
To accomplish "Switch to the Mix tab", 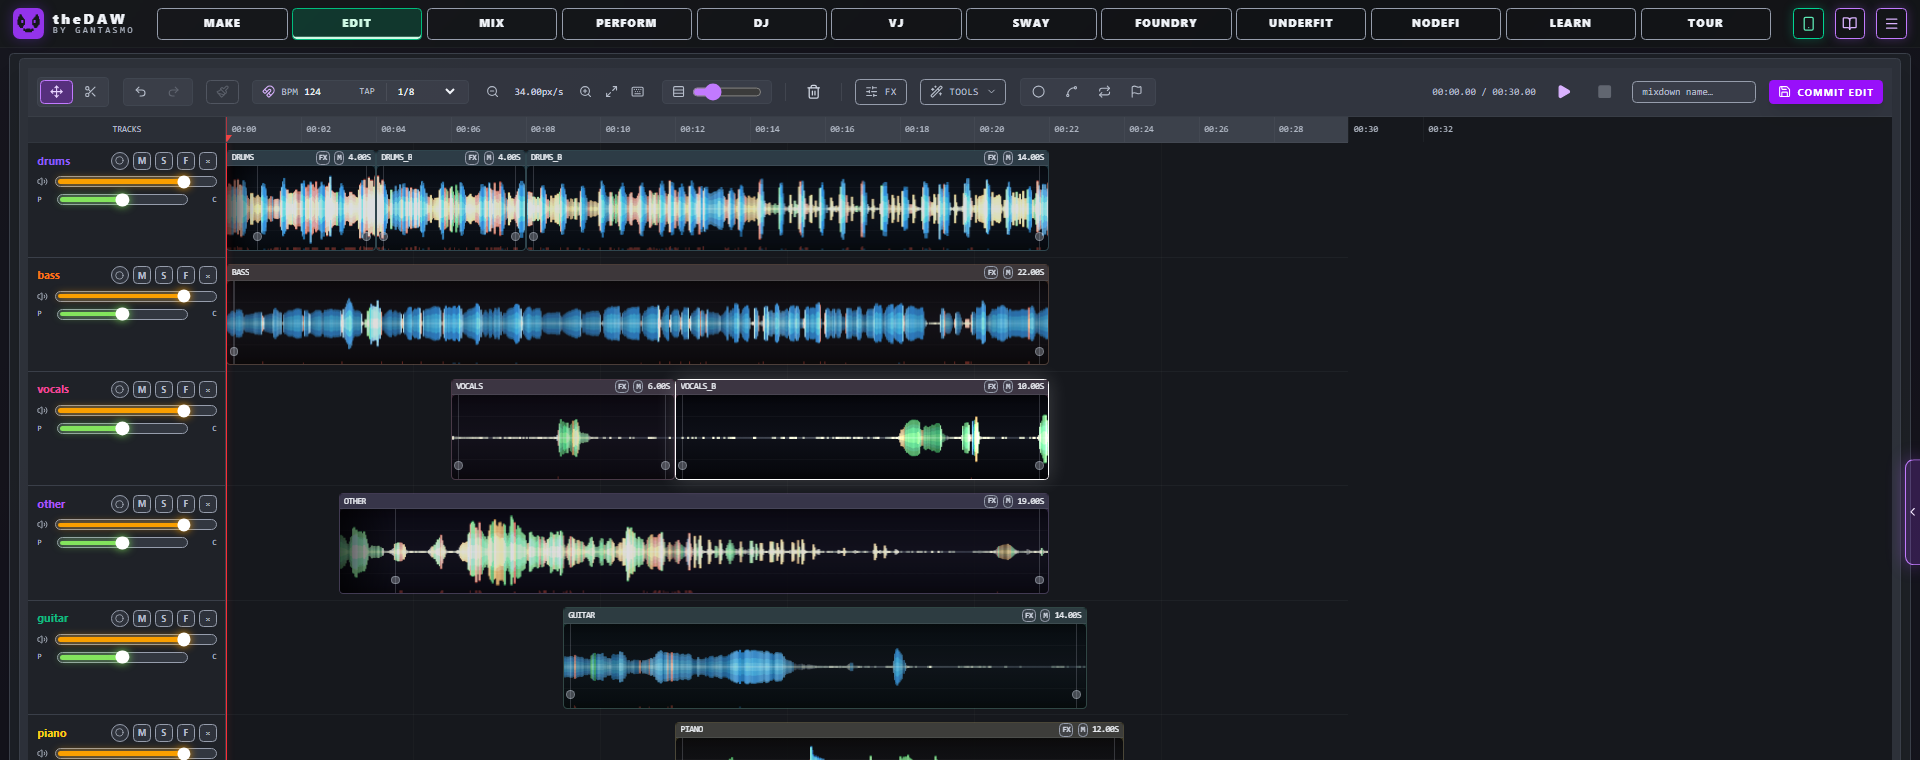I will (492, 23).
